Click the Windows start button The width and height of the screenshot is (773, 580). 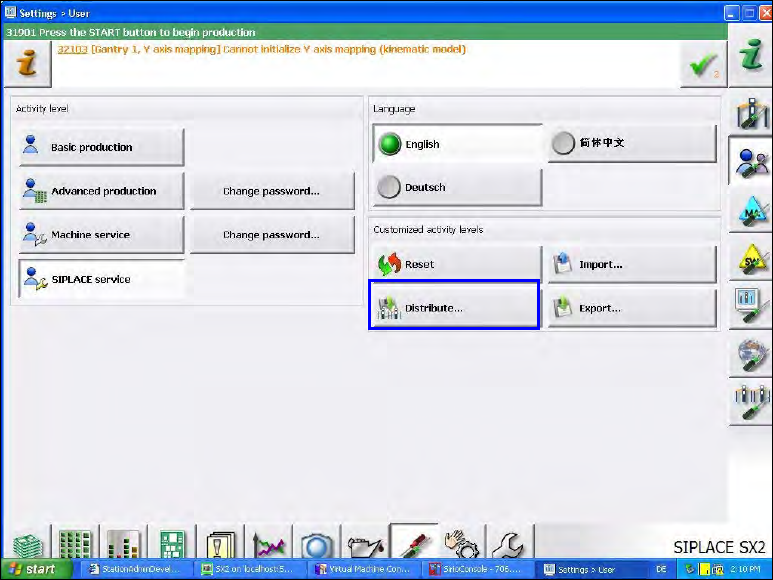[37, 569]
